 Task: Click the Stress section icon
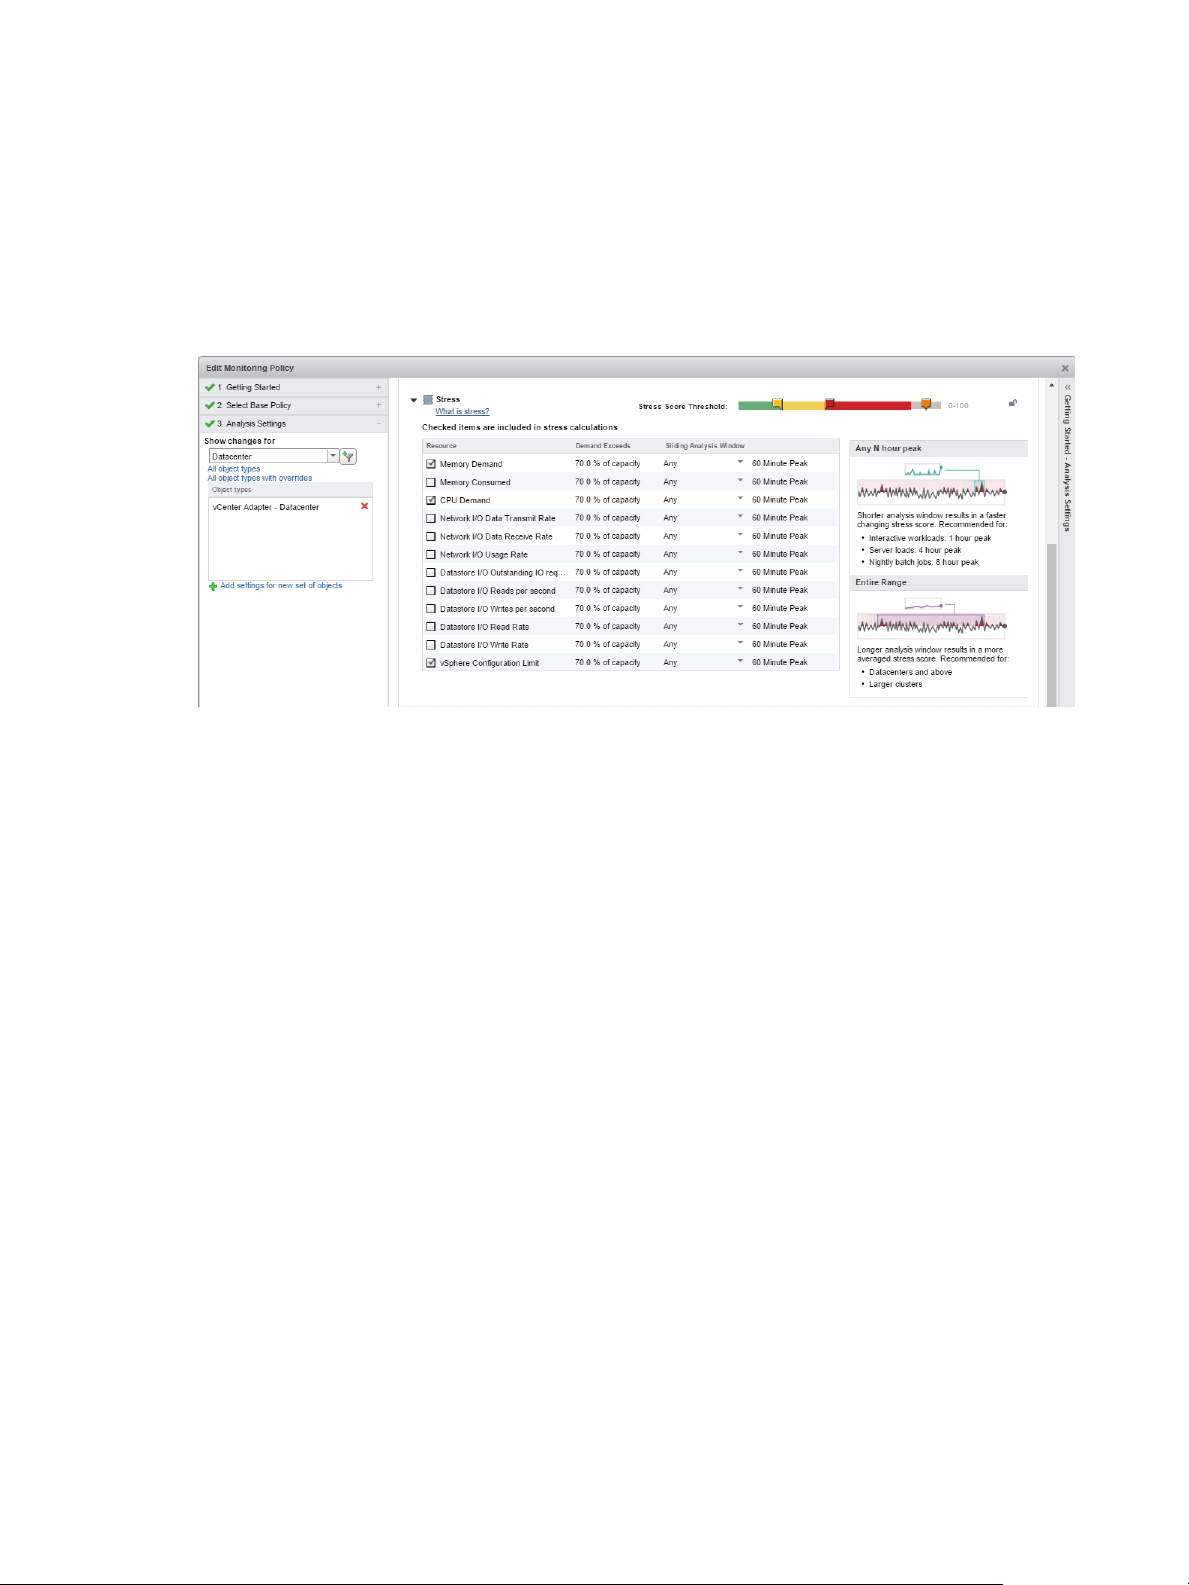pyautogui.click(x=428, y=399)
